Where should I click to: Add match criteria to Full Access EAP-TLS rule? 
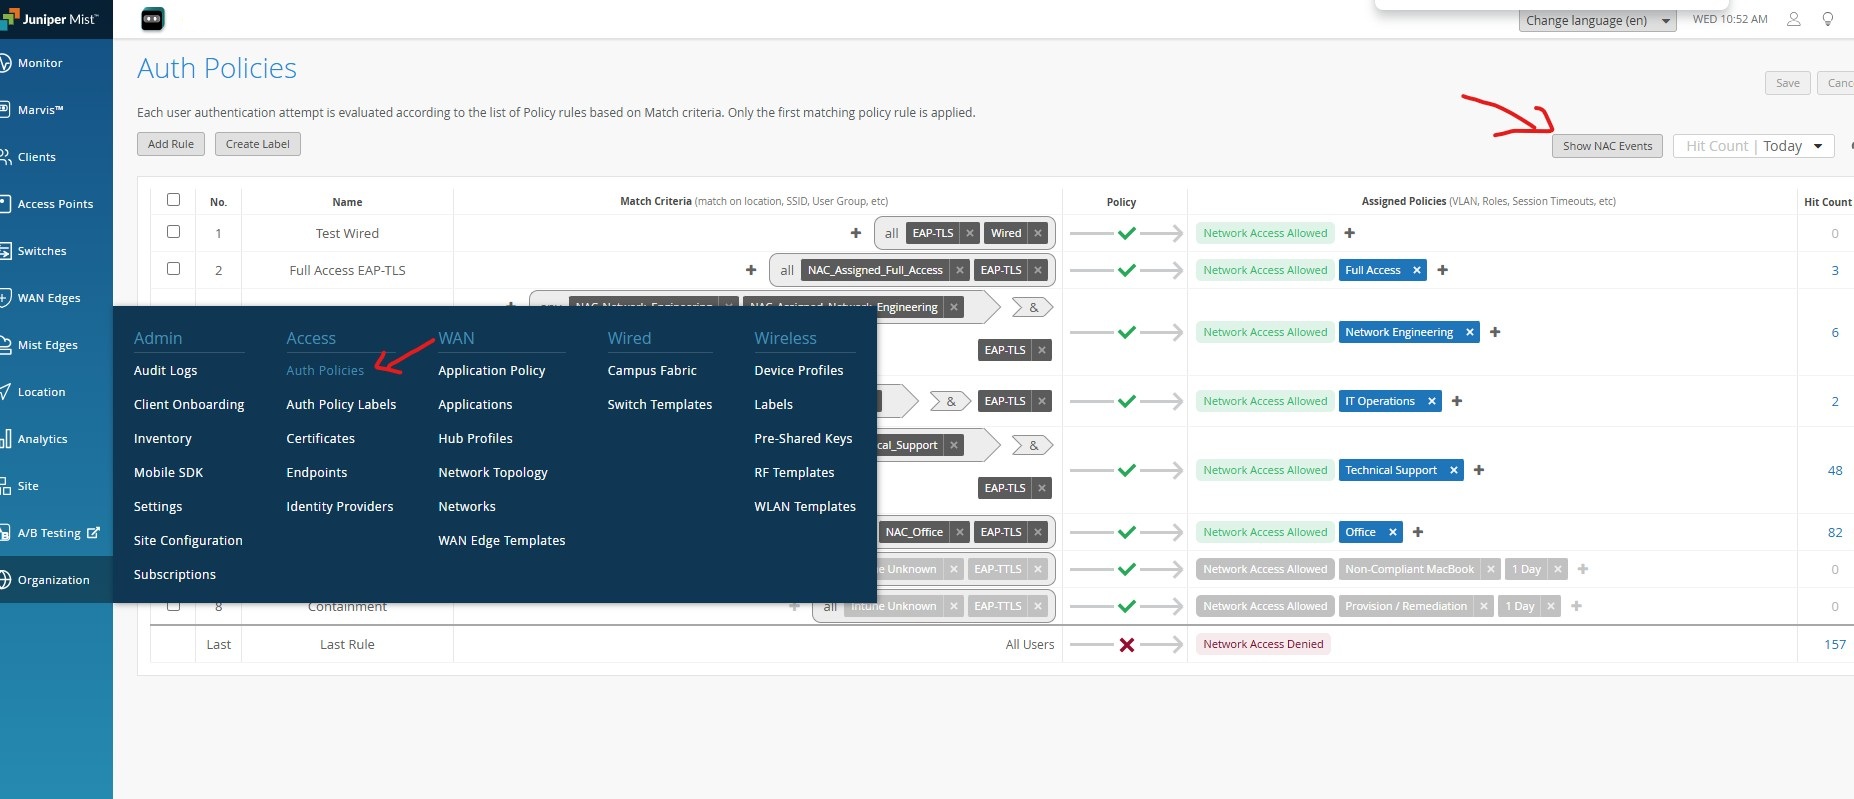point(751,270)
